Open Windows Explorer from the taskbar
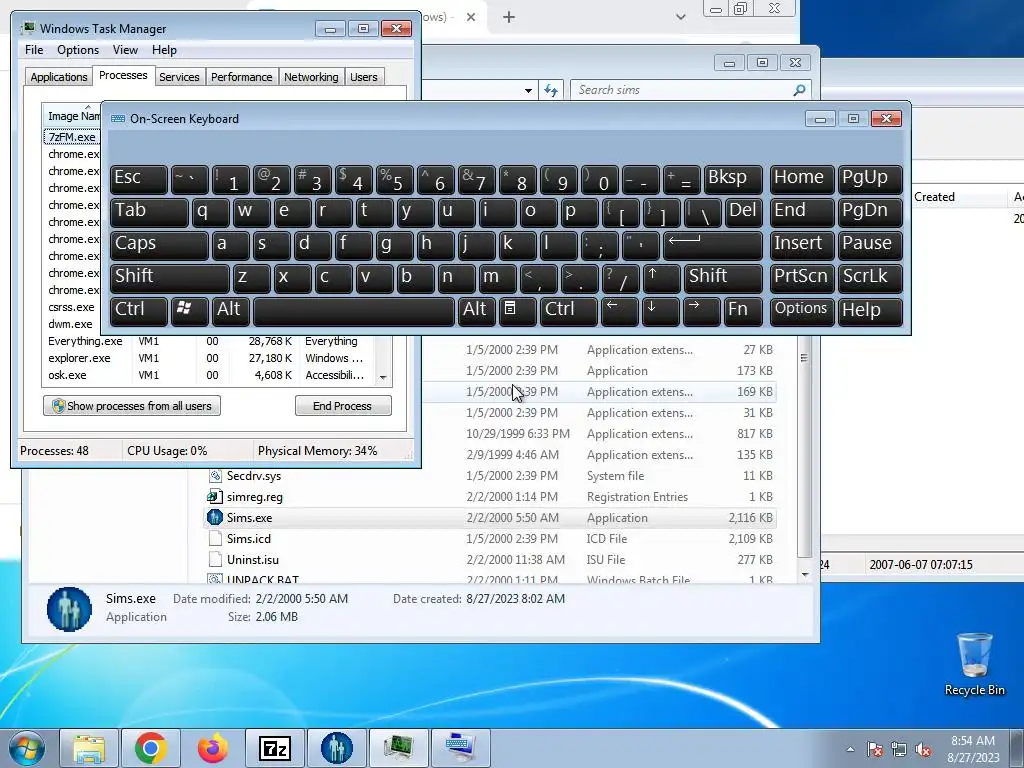This screenshot has width=1024, height=768. tap(89, 748)
